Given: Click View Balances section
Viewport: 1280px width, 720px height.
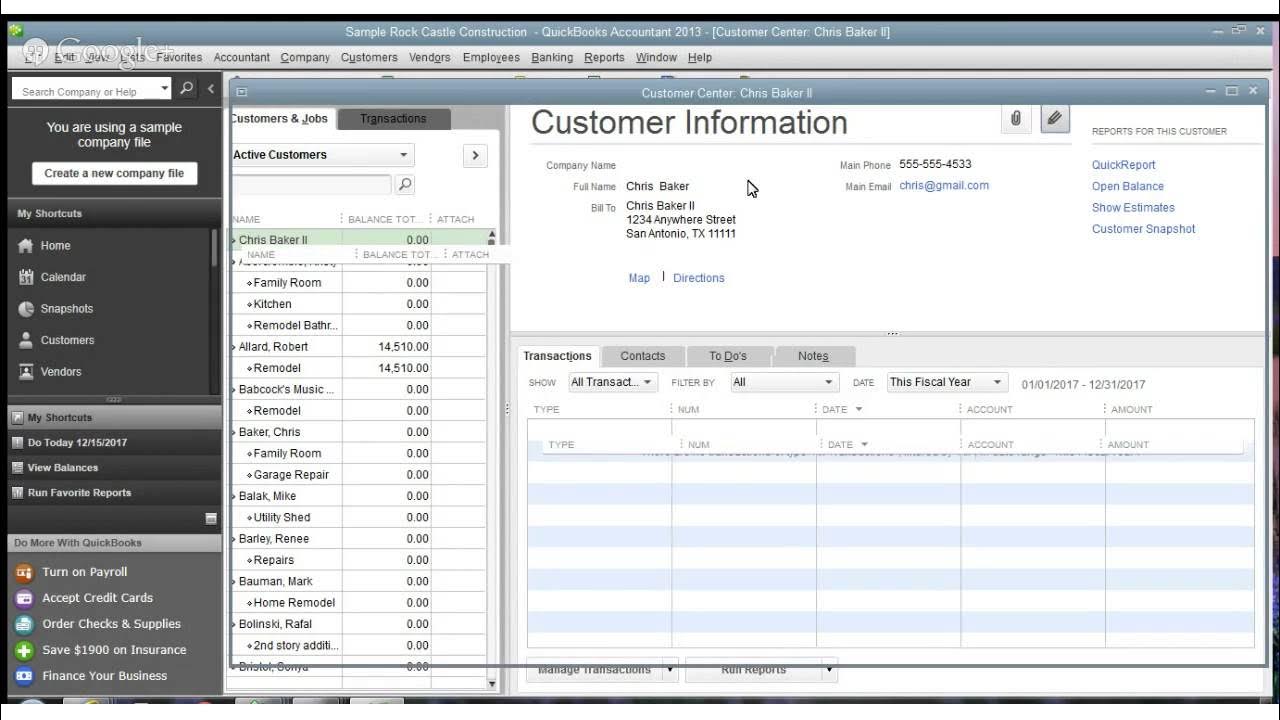Looking at the screenshot, I should point(115,467).
